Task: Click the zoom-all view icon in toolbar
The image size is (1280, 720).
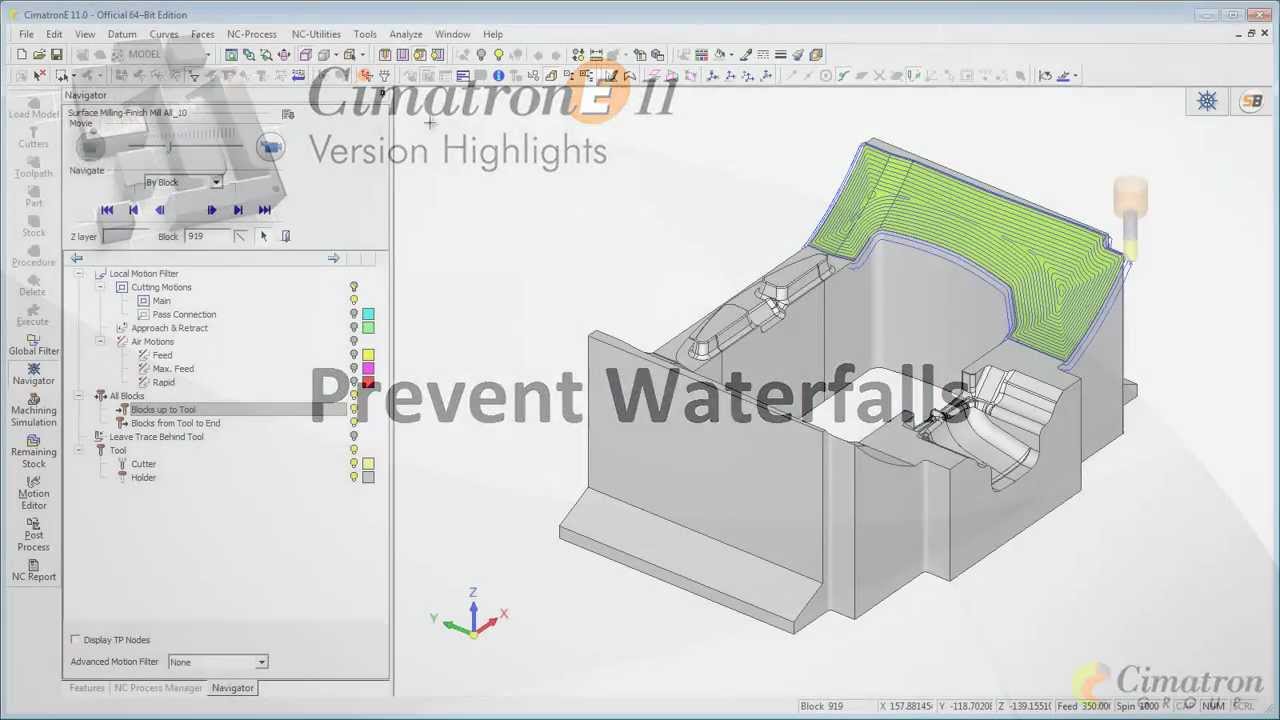Action: pyautogui.click(x=231, y=55)
